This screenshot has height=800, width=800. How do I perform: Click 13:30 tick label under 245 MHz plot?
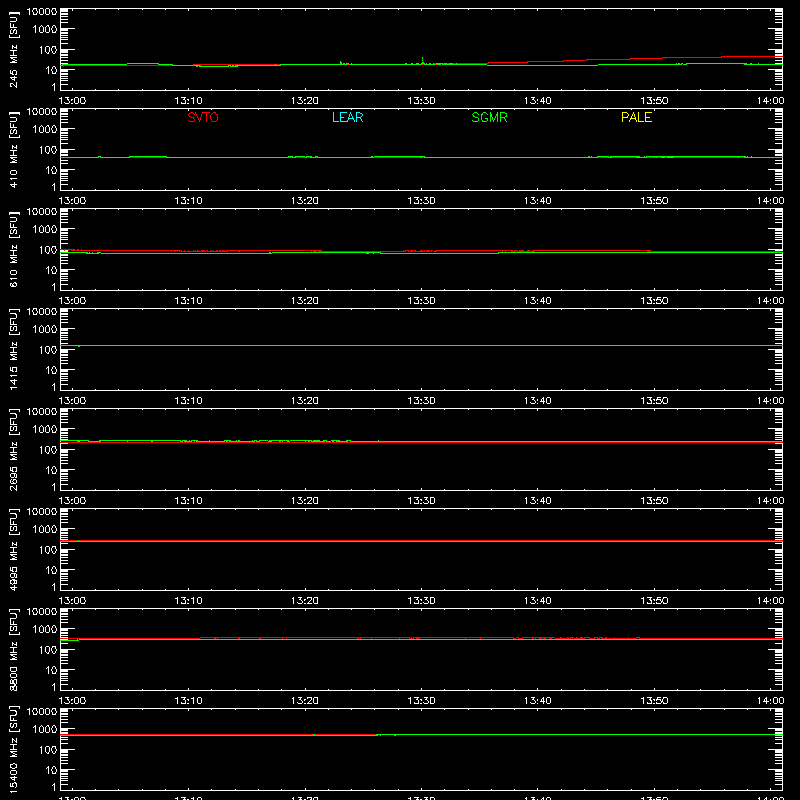coord(421,101)
